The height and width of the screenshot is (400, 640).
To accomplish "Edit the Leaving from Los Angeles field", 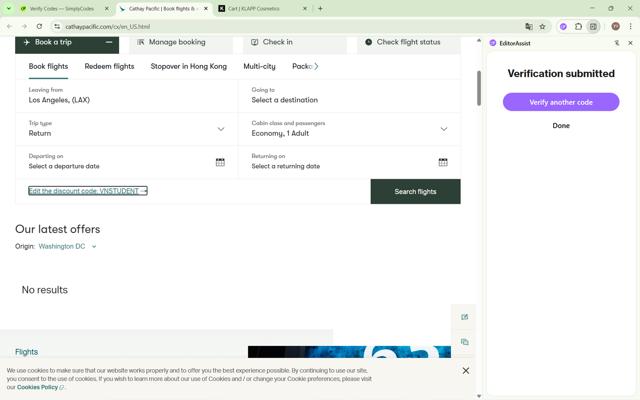I will pyautogui.click(x=127, y=96).
